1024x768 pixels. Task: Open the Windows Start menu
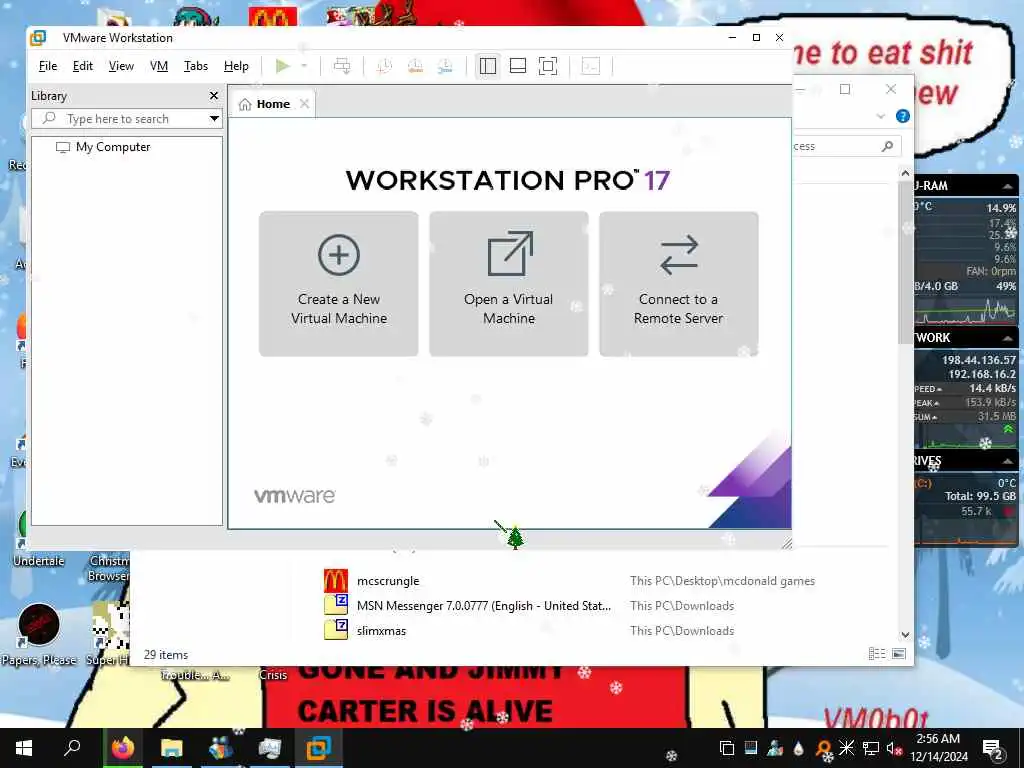(24, 748)
